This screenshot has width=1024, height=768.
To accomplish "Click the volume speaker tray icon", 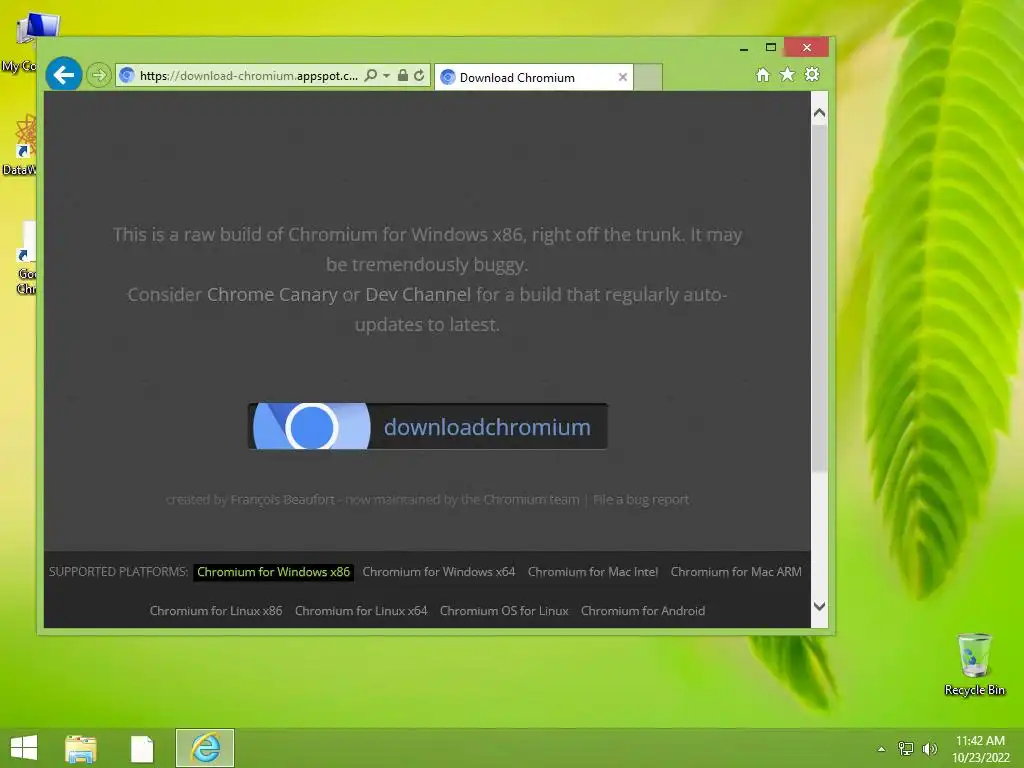I will pyautogui.click(x=929, y=749).
